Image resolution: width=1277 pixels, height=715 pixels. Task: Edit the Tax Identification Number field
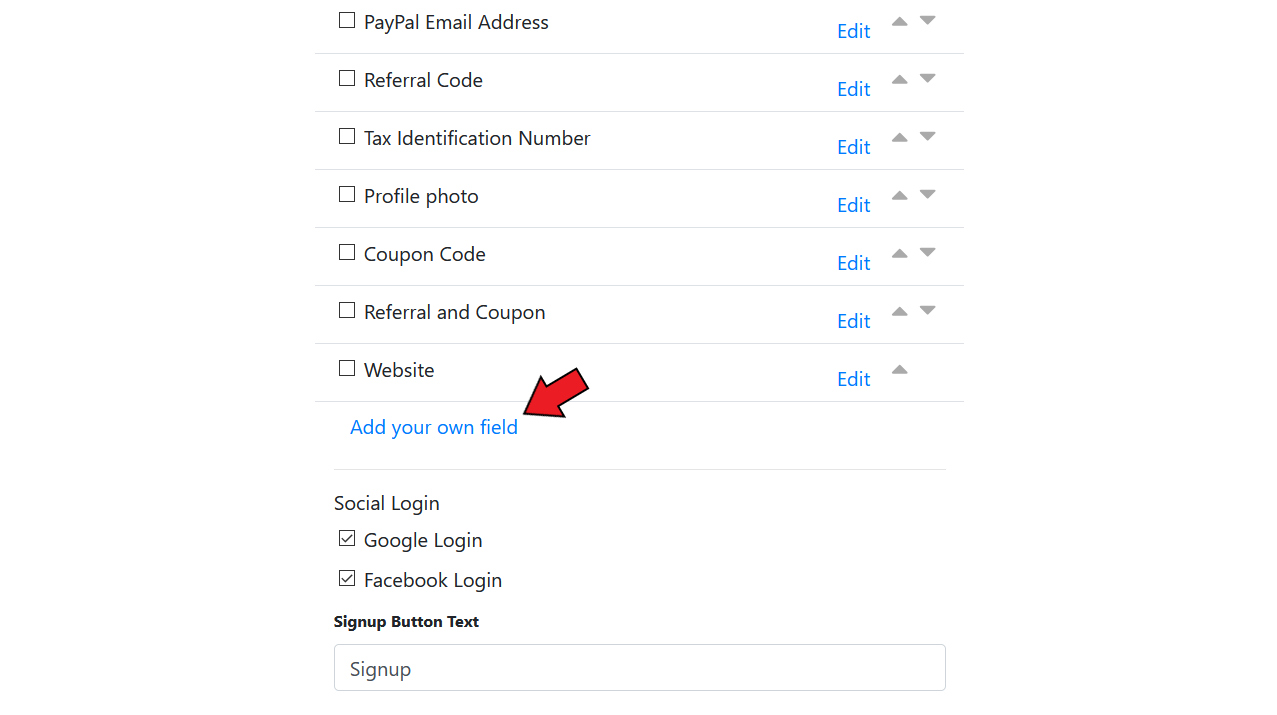(x=853, y=147)
